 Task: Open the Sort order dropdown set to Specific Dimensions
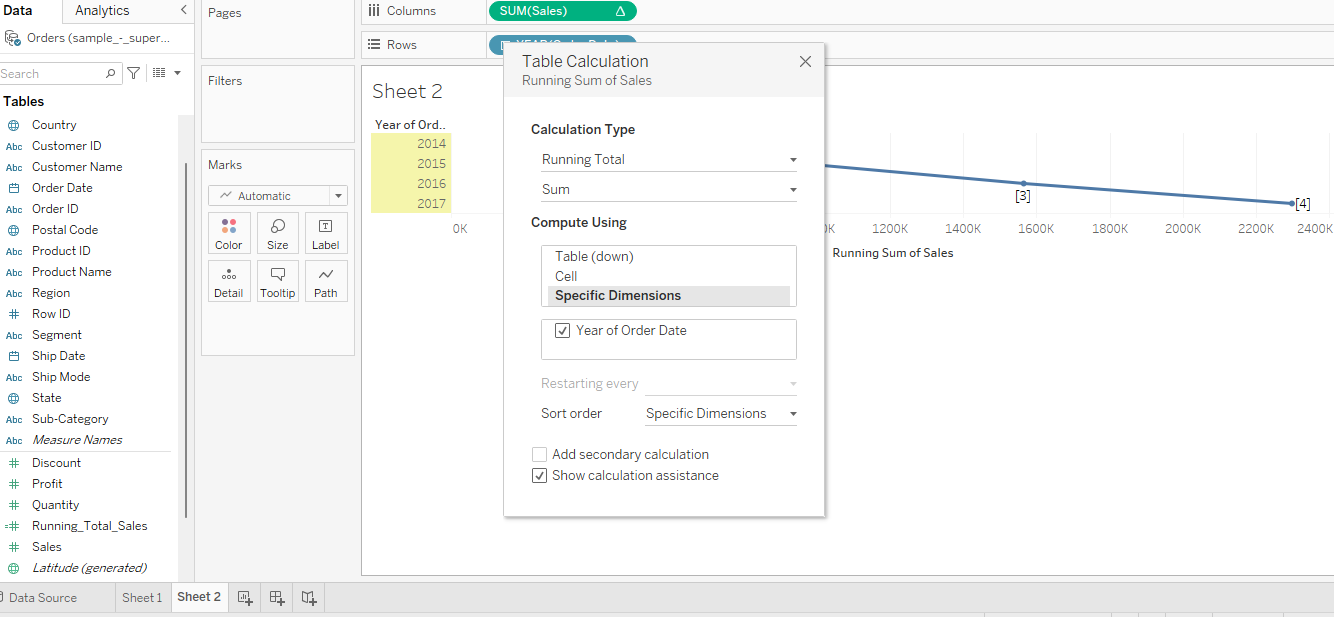pos(720,413)
